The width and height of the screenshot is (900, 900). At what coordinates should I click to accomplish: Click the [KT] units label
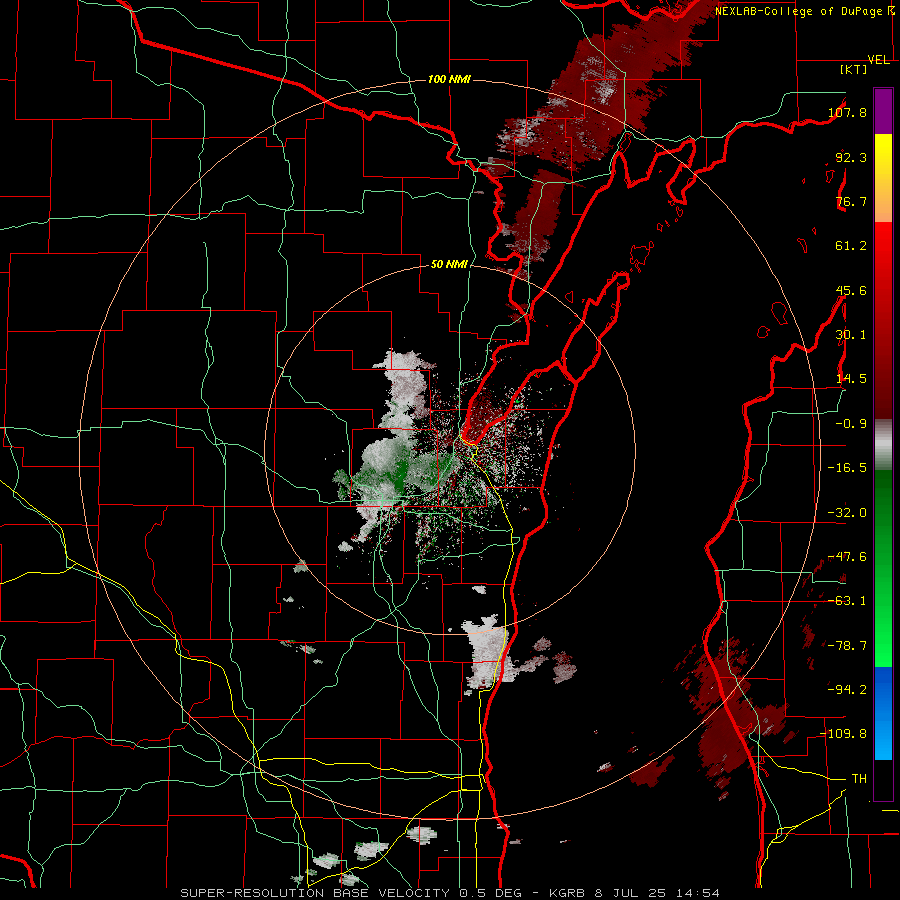coord(854,69)
